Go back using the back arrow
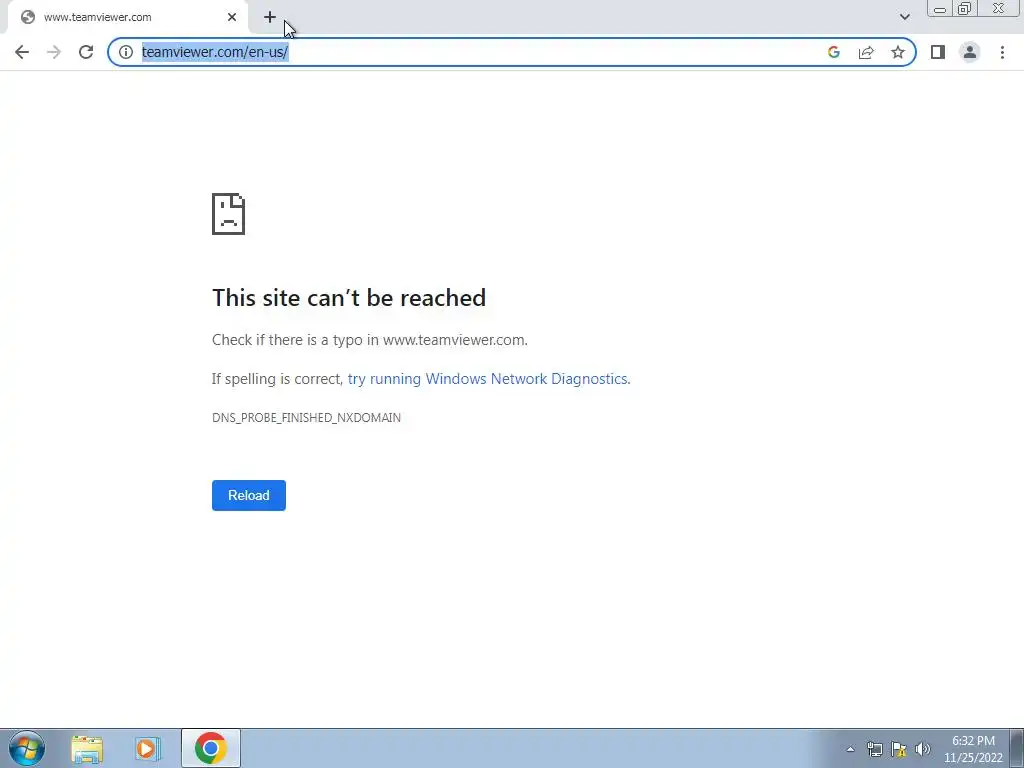 [22, 52]
